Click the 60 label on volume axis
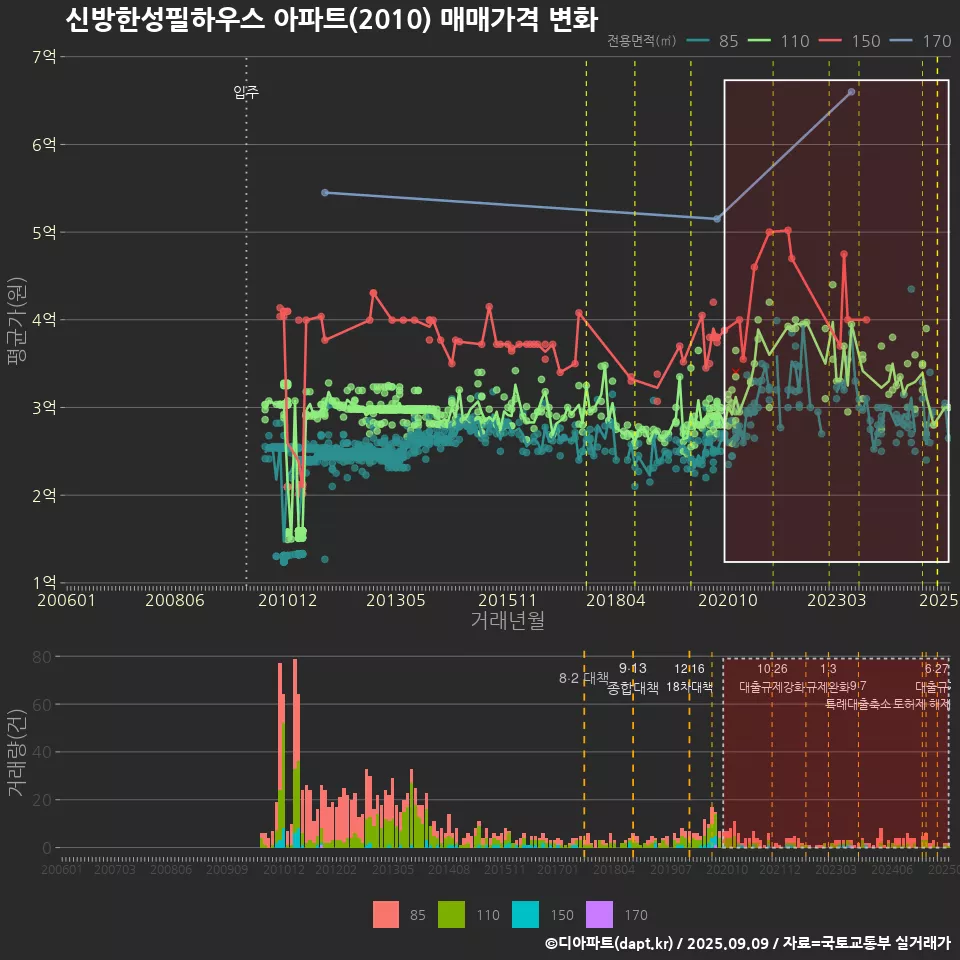This screenshot has width=960, height=960. coord(42,705)
